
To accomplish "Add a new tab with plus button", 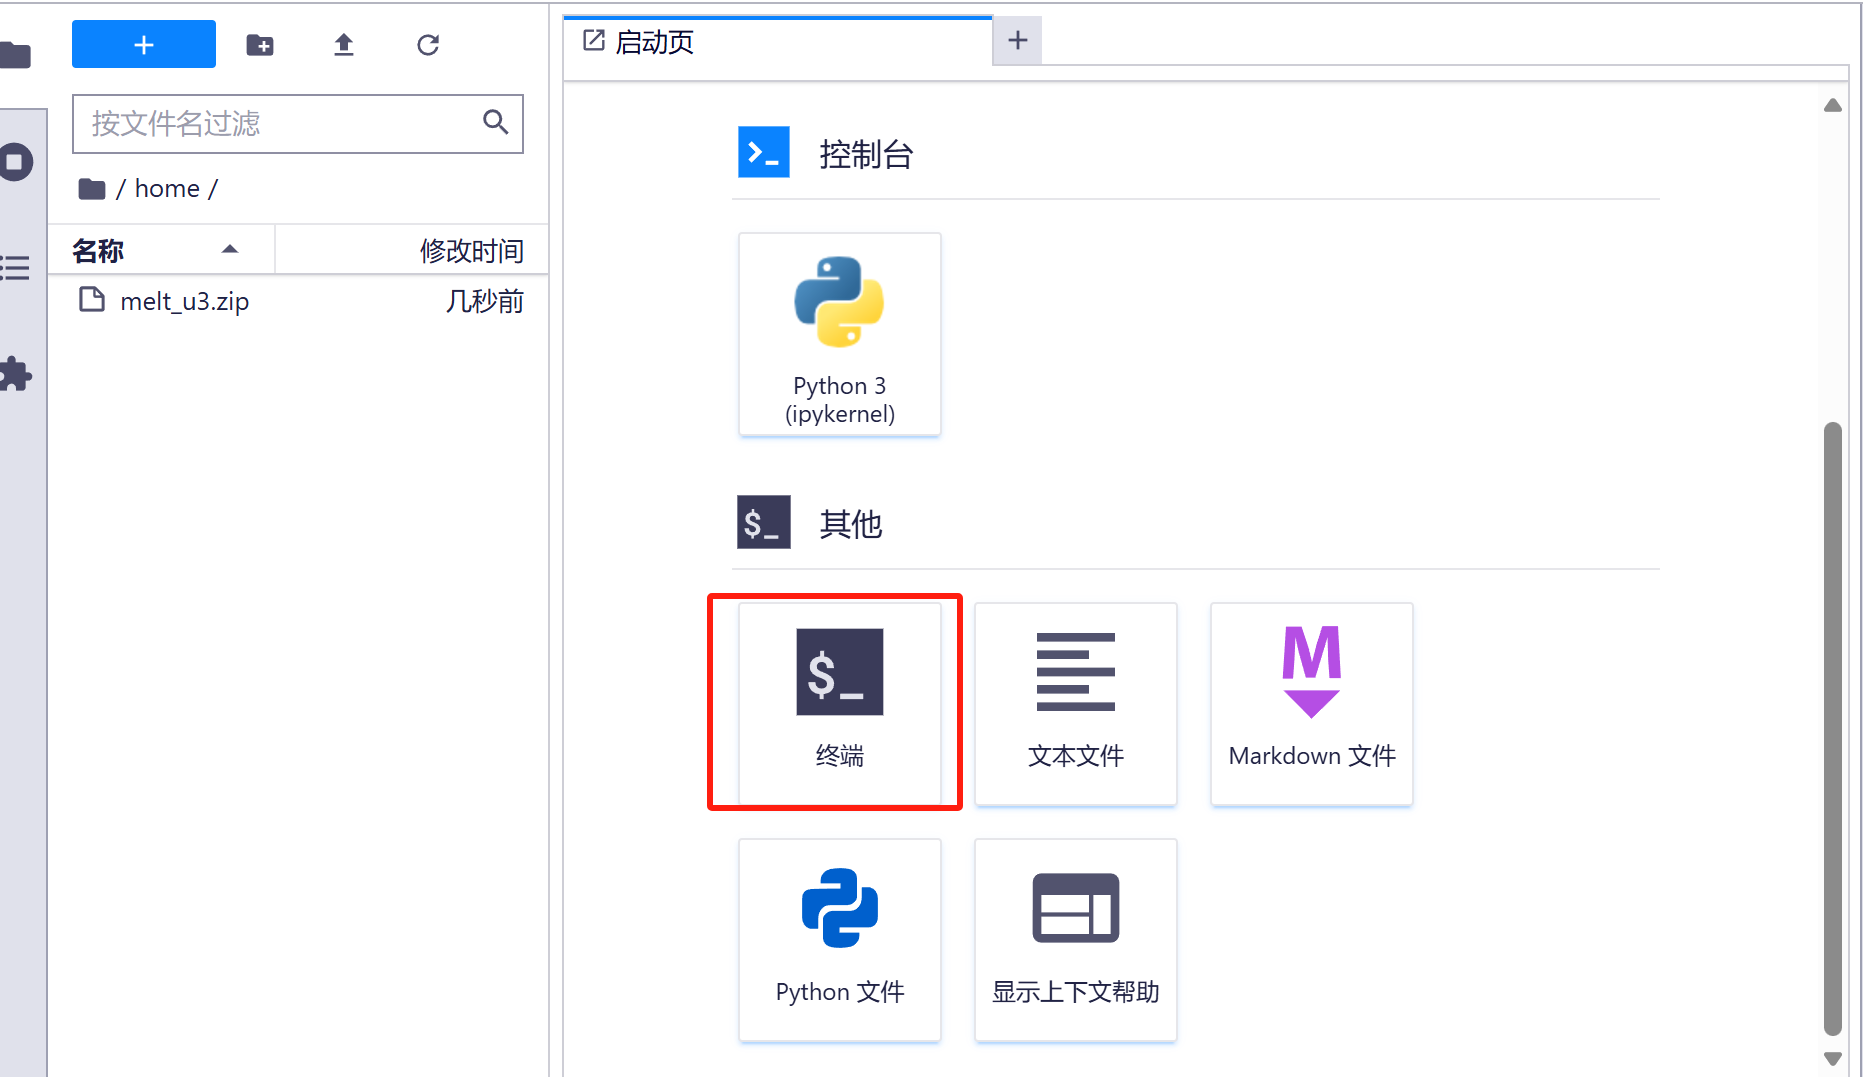I will tap(1017, 41).
